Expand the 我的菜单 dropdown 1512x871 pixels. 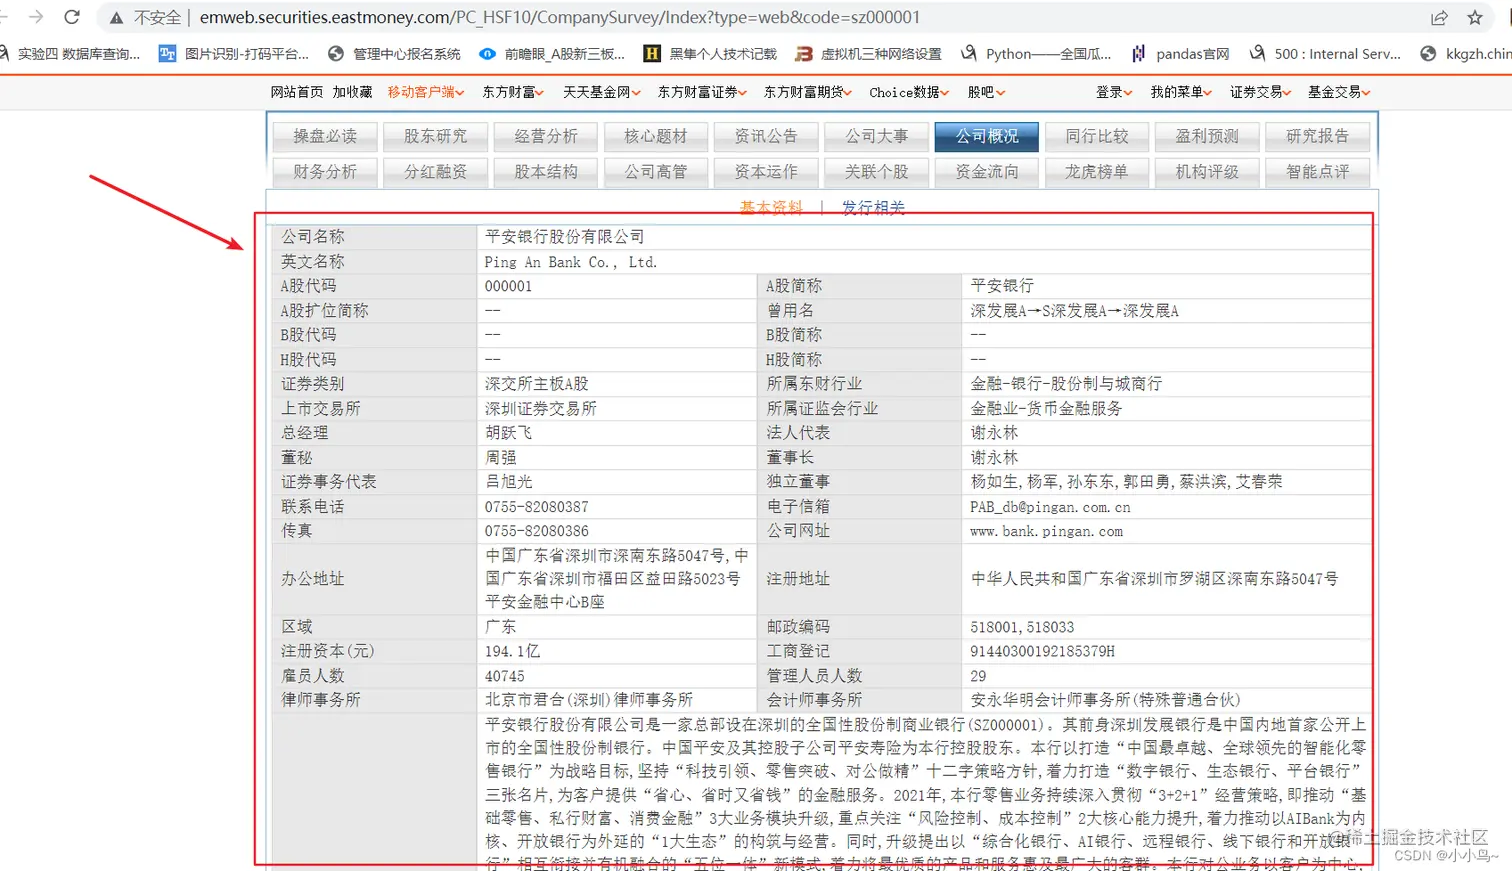[x=1181, y=92]
